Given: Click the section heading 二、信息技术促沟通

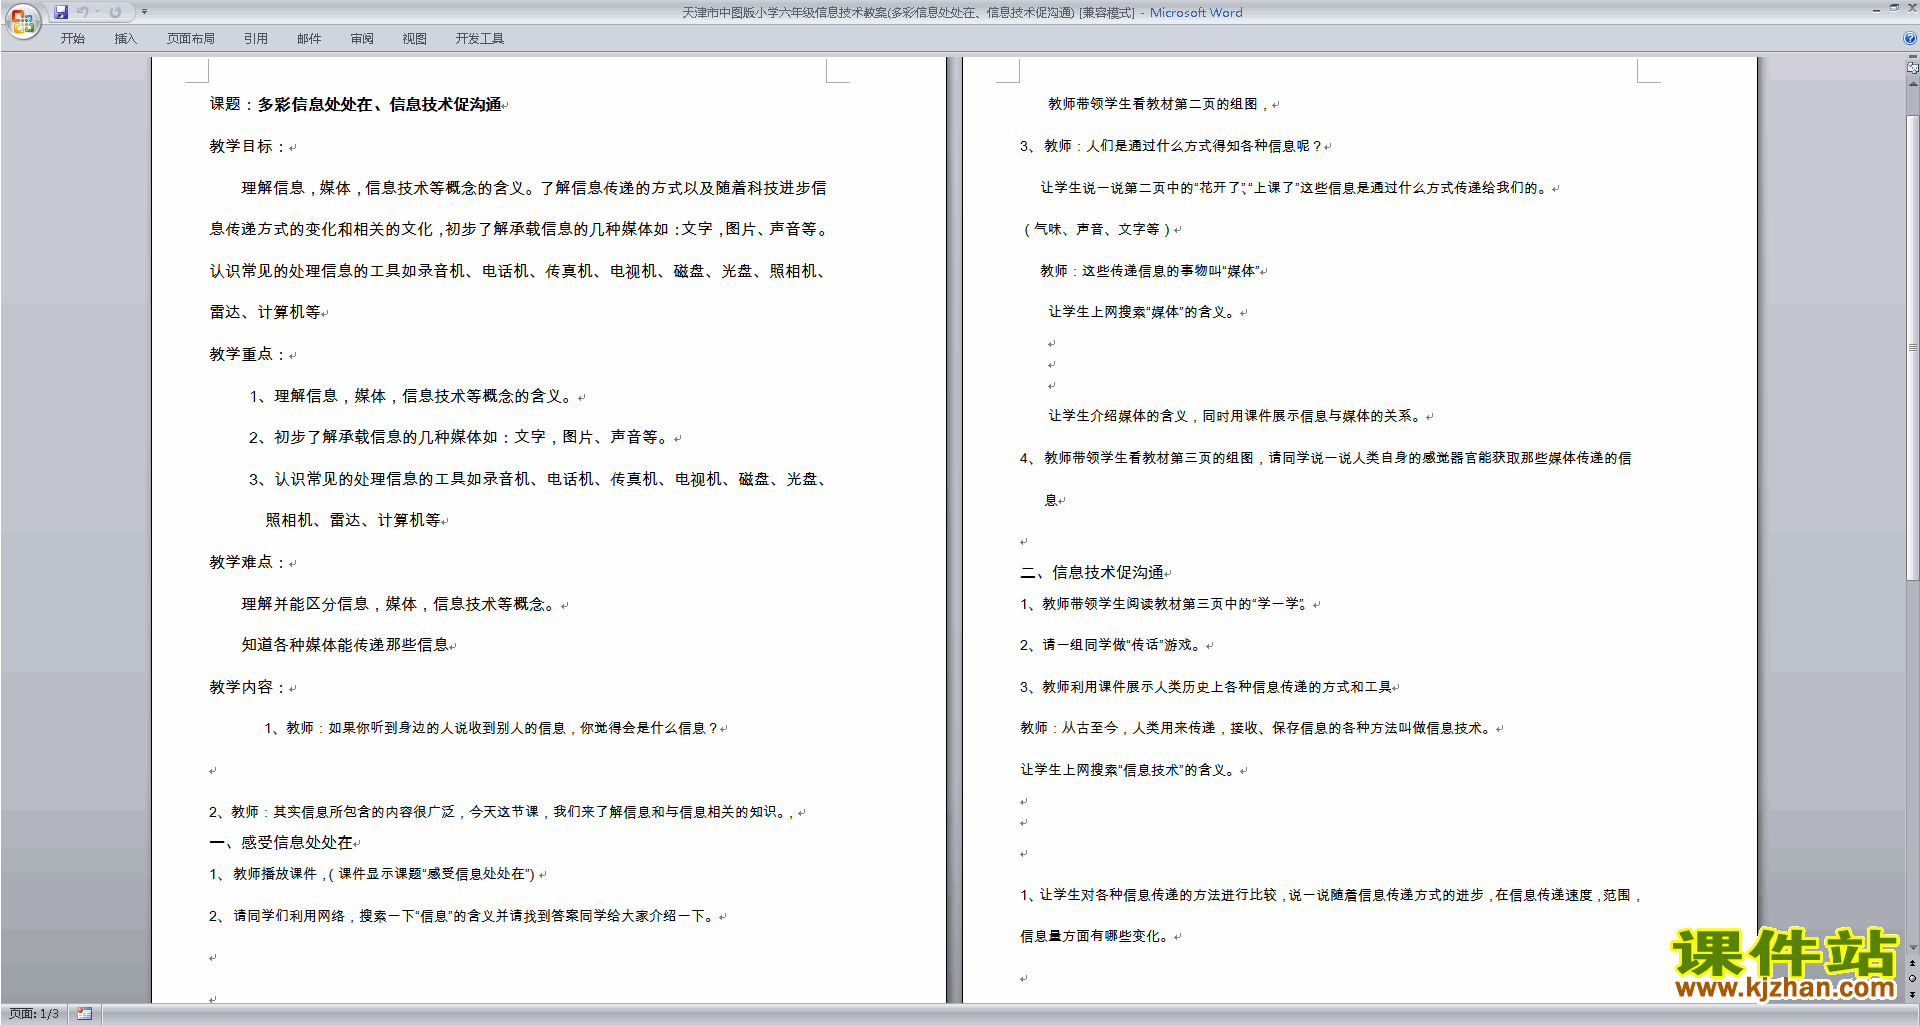Looking at the screenshot, I should click(x=1092, y=573).
